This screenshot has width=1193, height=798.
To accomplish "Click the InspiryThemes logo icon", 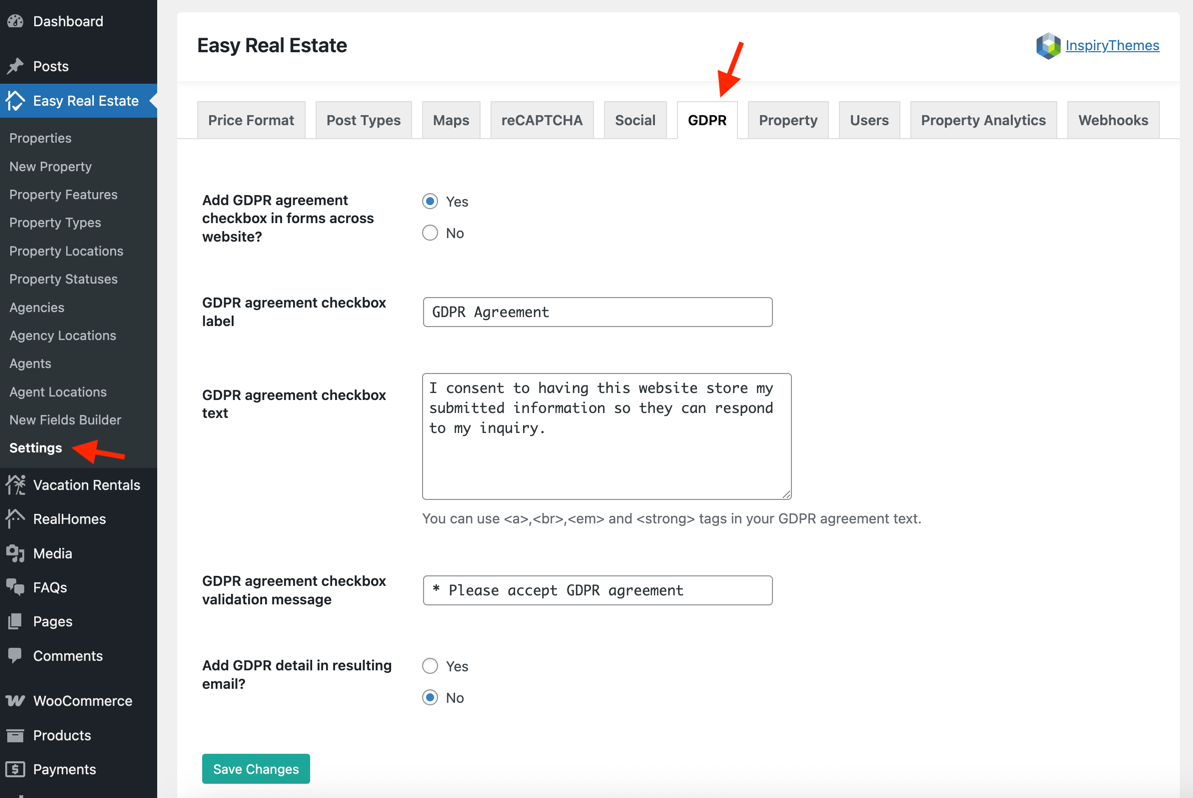I will click(1048, 46).
